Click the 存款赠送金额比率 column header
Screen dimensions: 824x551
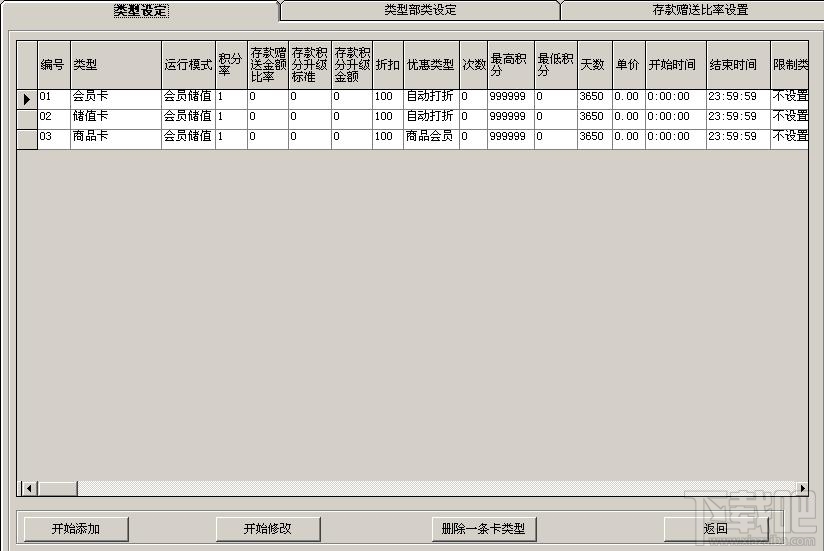point(268,65)
